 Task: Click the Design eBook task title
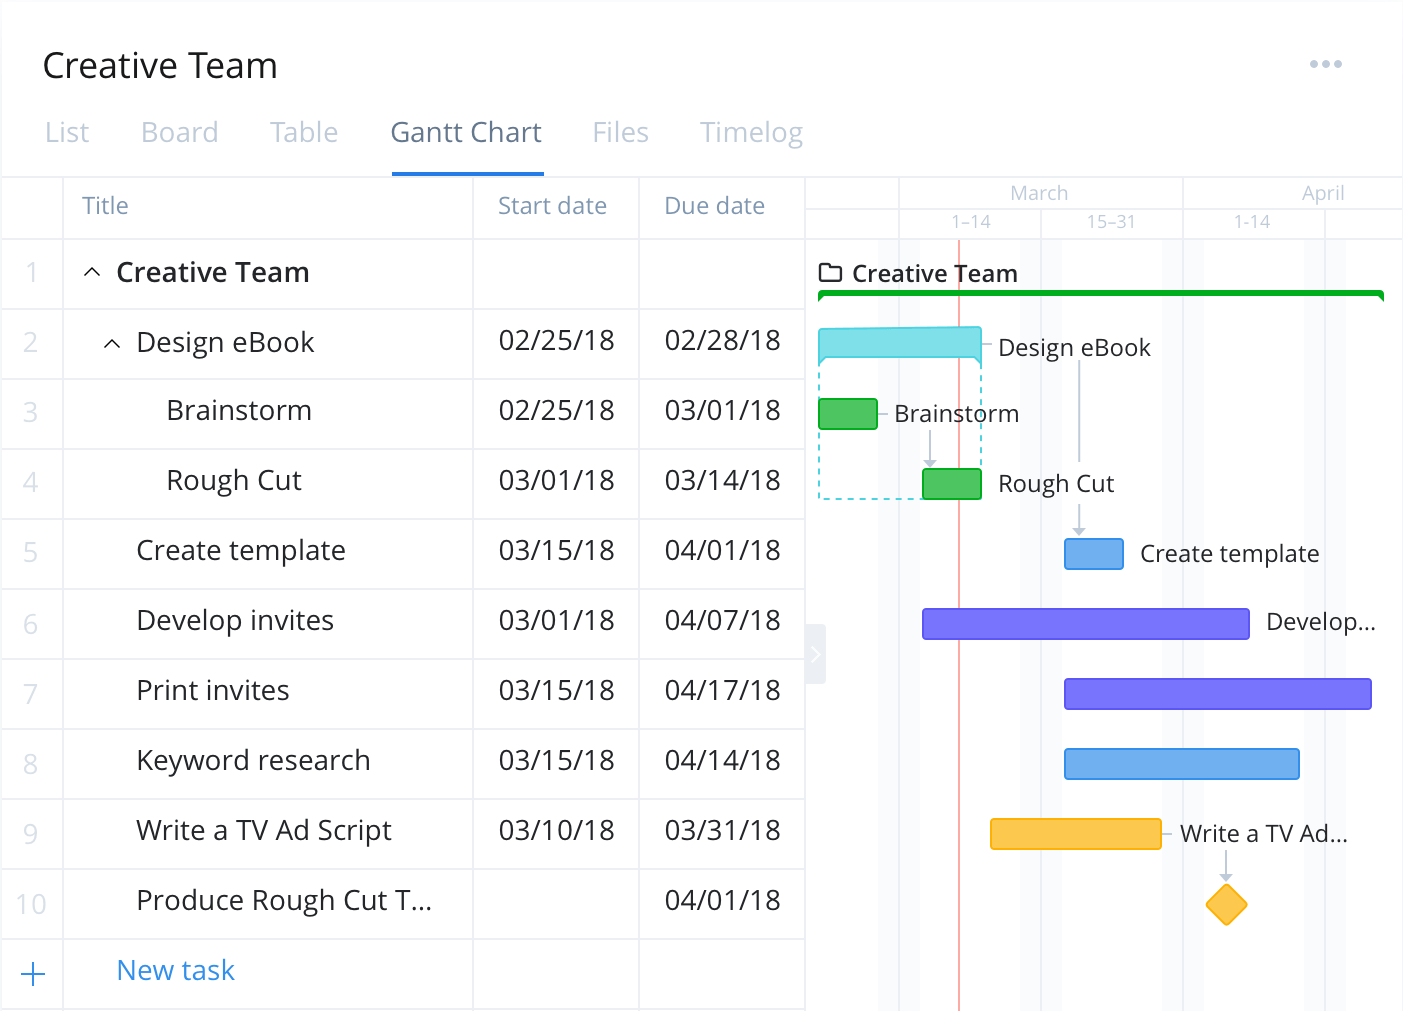pos(225,343)
